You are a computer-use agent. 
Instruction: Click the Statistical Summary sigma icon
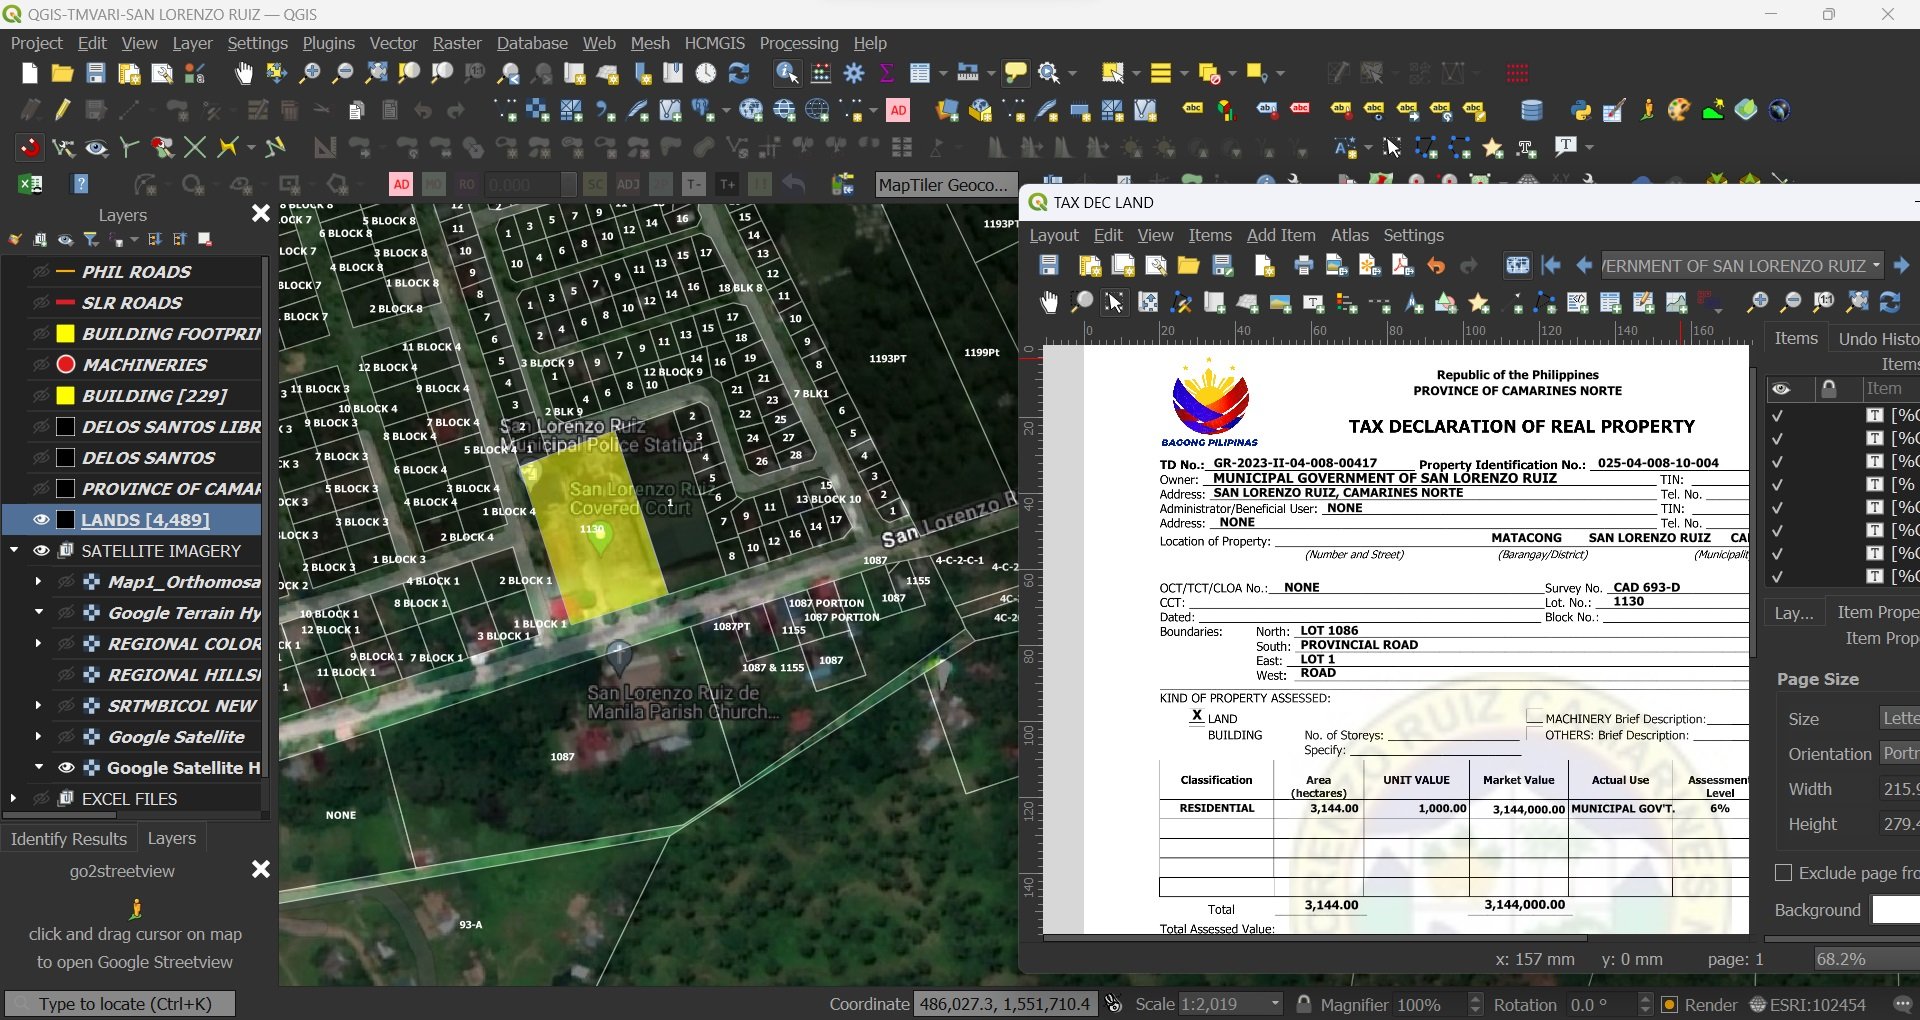(x=886, y=73)
